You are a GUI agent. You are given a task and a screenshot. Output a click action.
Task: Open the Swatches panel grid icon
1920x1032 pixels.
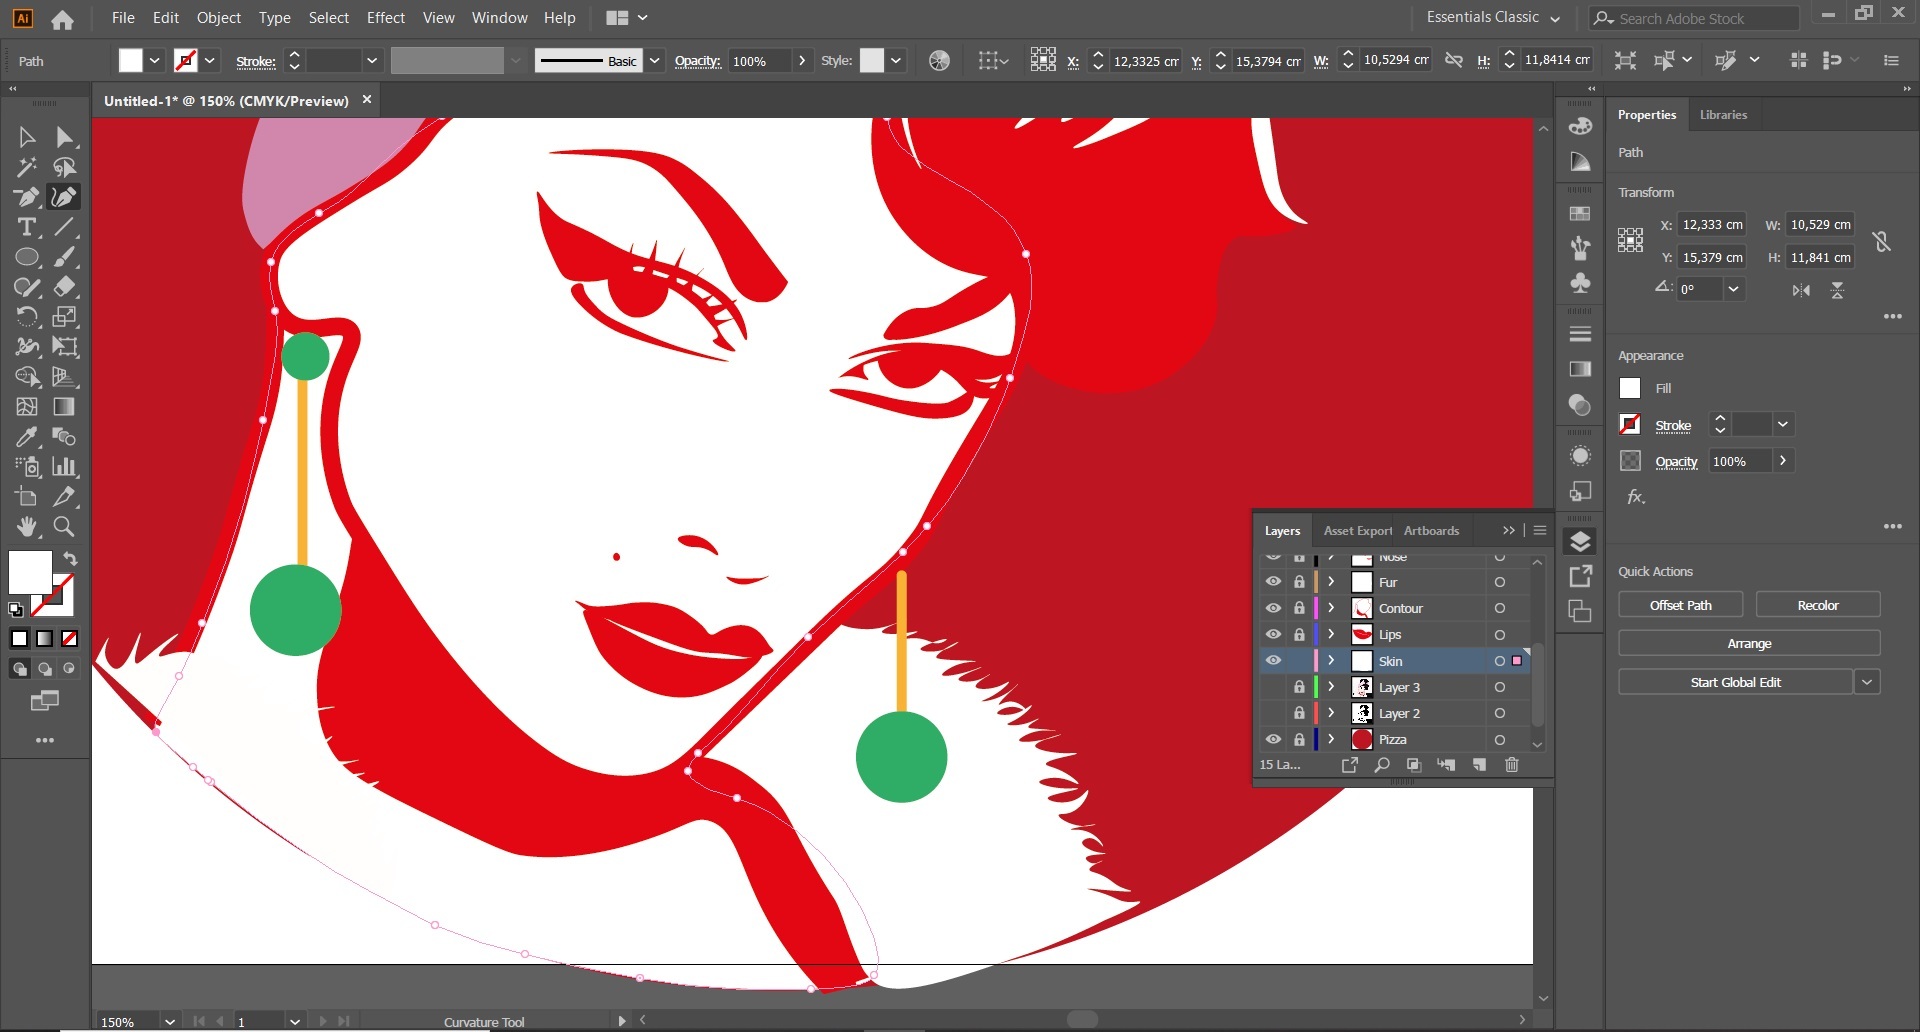click(x=1580, y=213)
